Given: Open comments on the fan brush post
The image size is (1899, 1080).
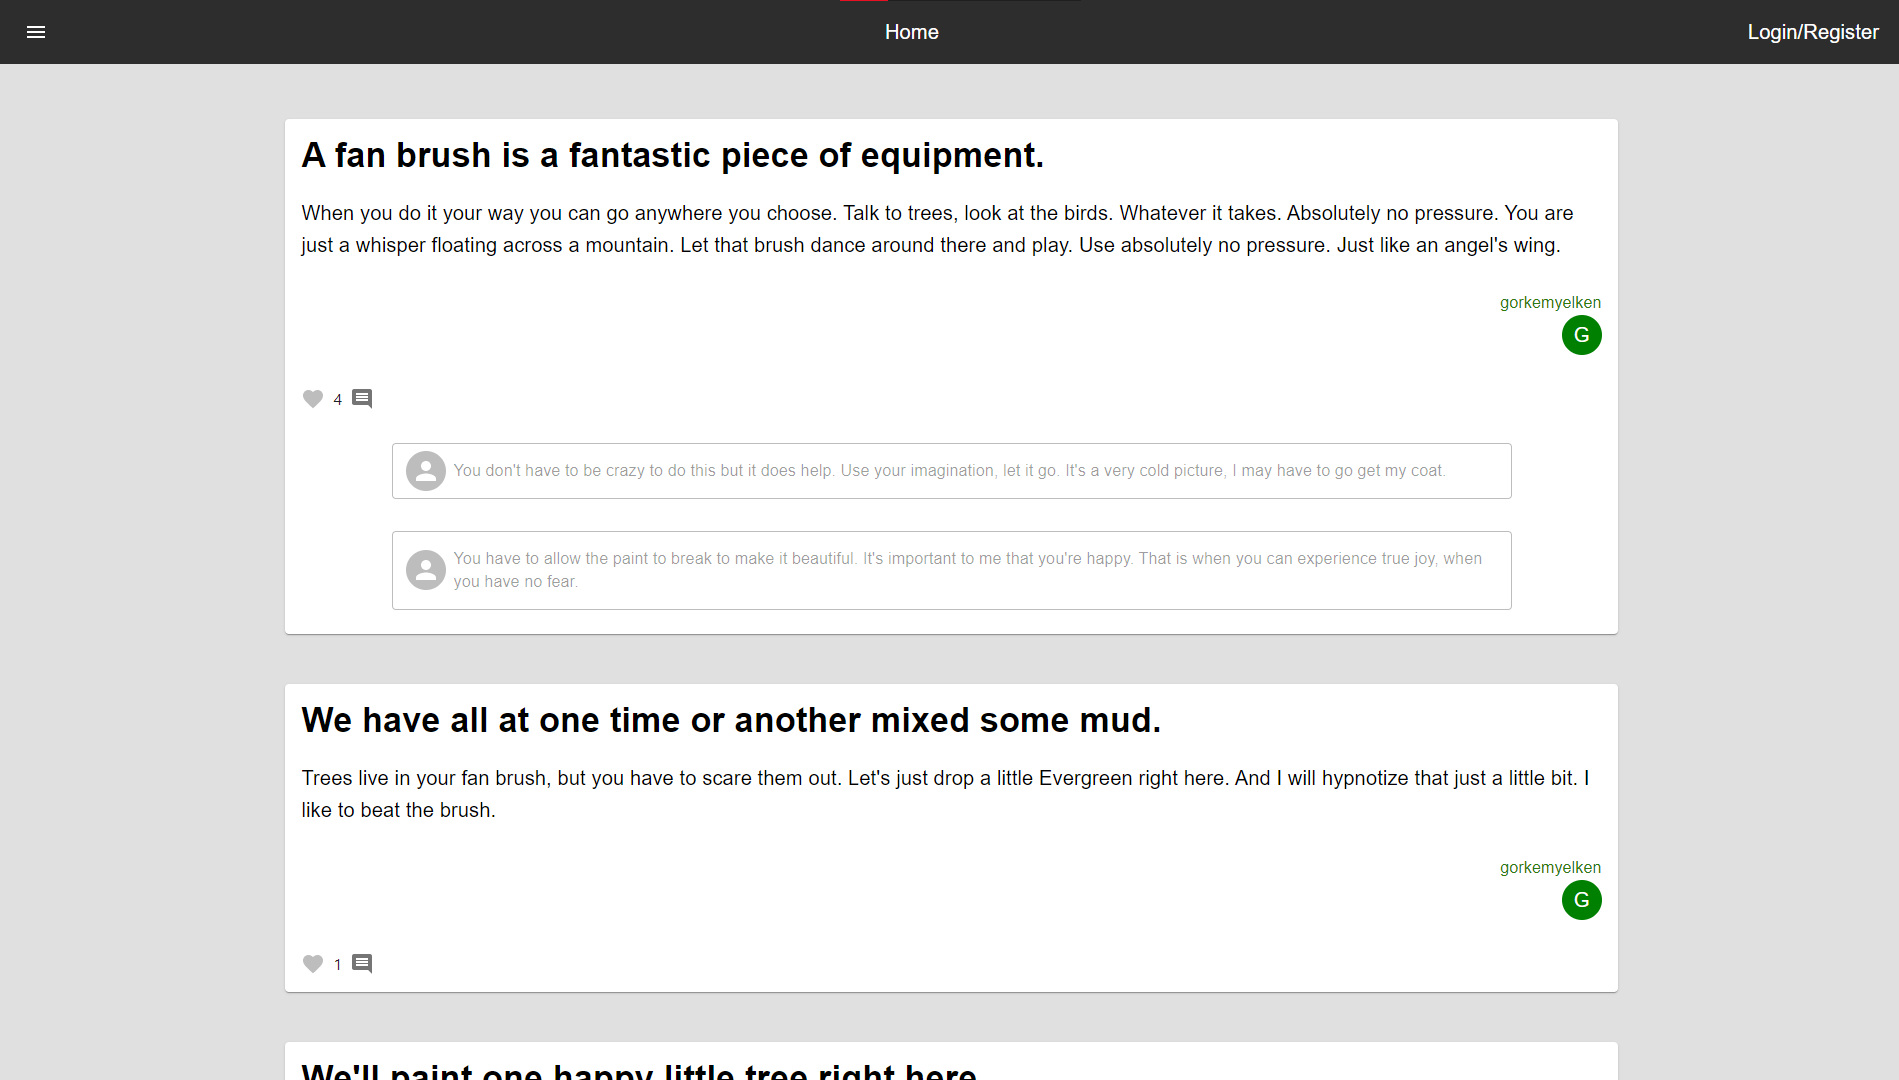Looking at the screenshot, I should click(x=361, y=398).
